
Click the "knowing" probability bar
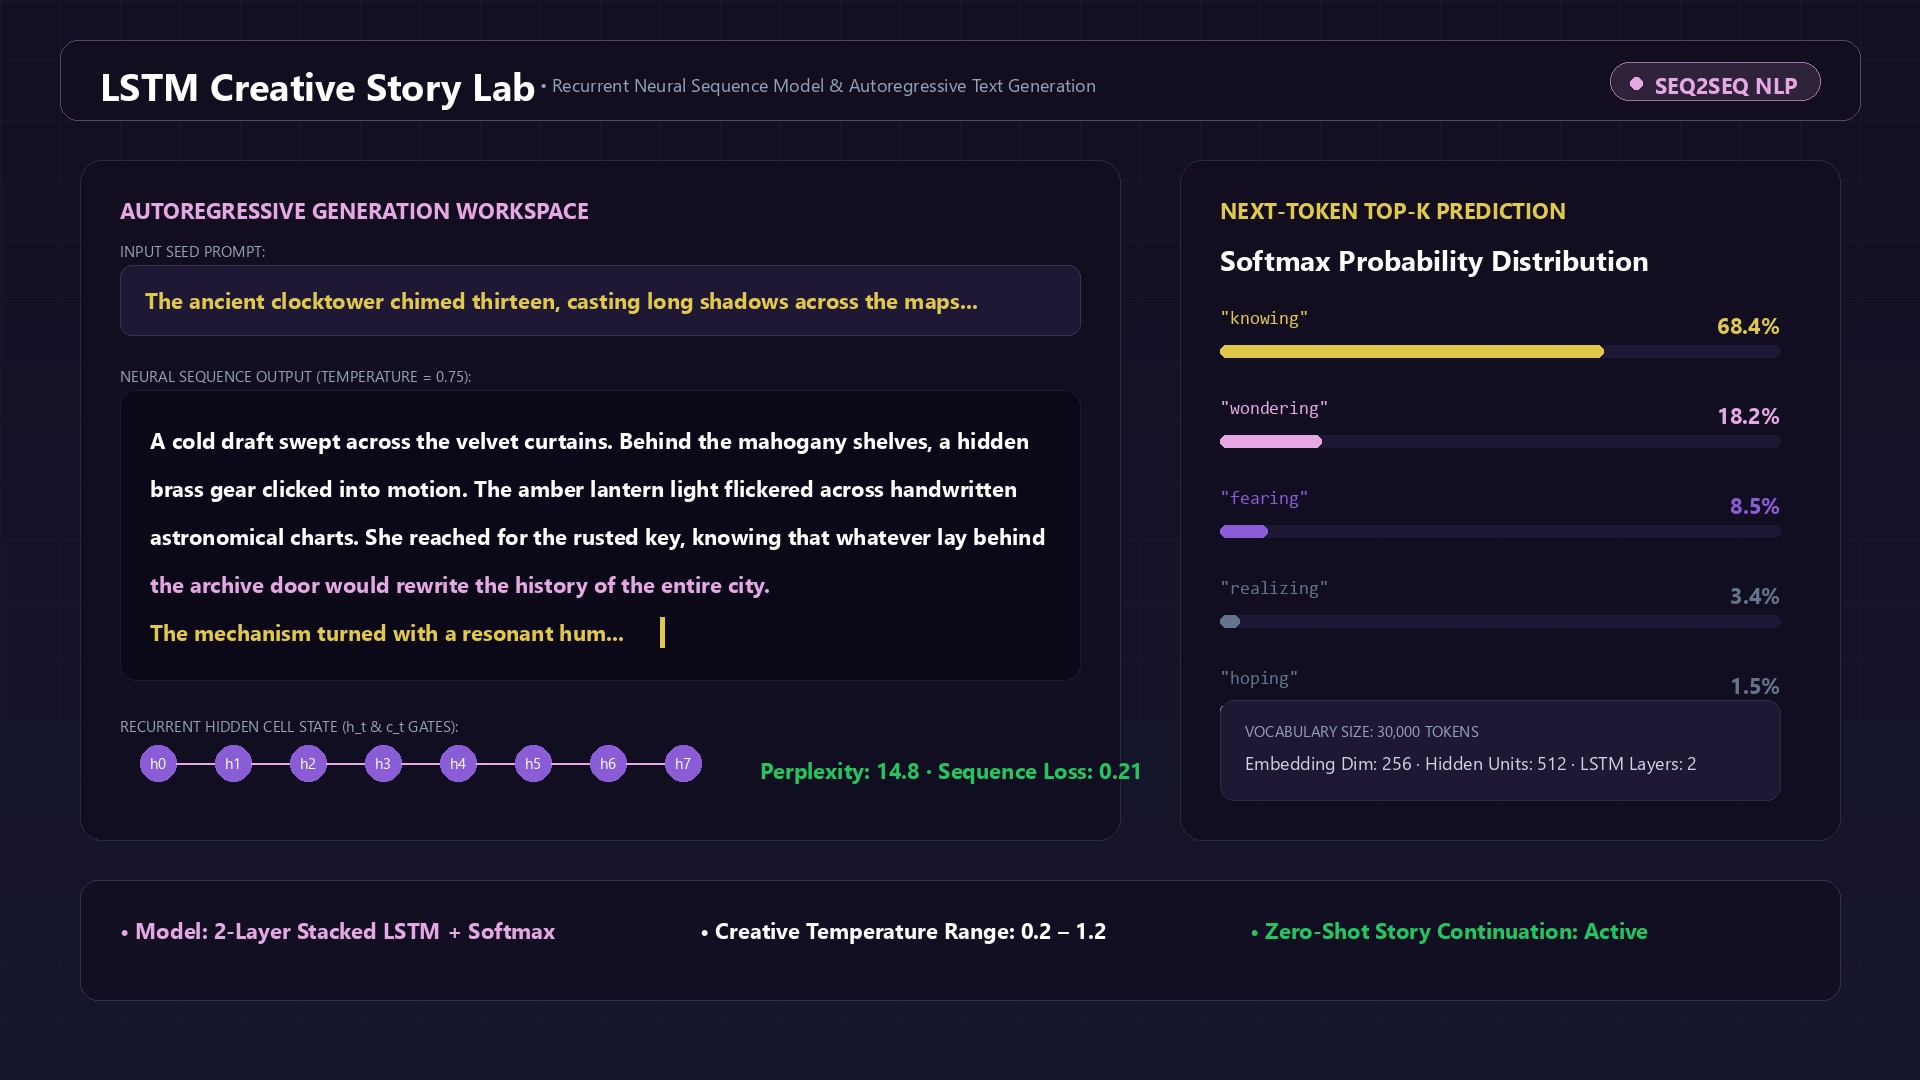1500,351
